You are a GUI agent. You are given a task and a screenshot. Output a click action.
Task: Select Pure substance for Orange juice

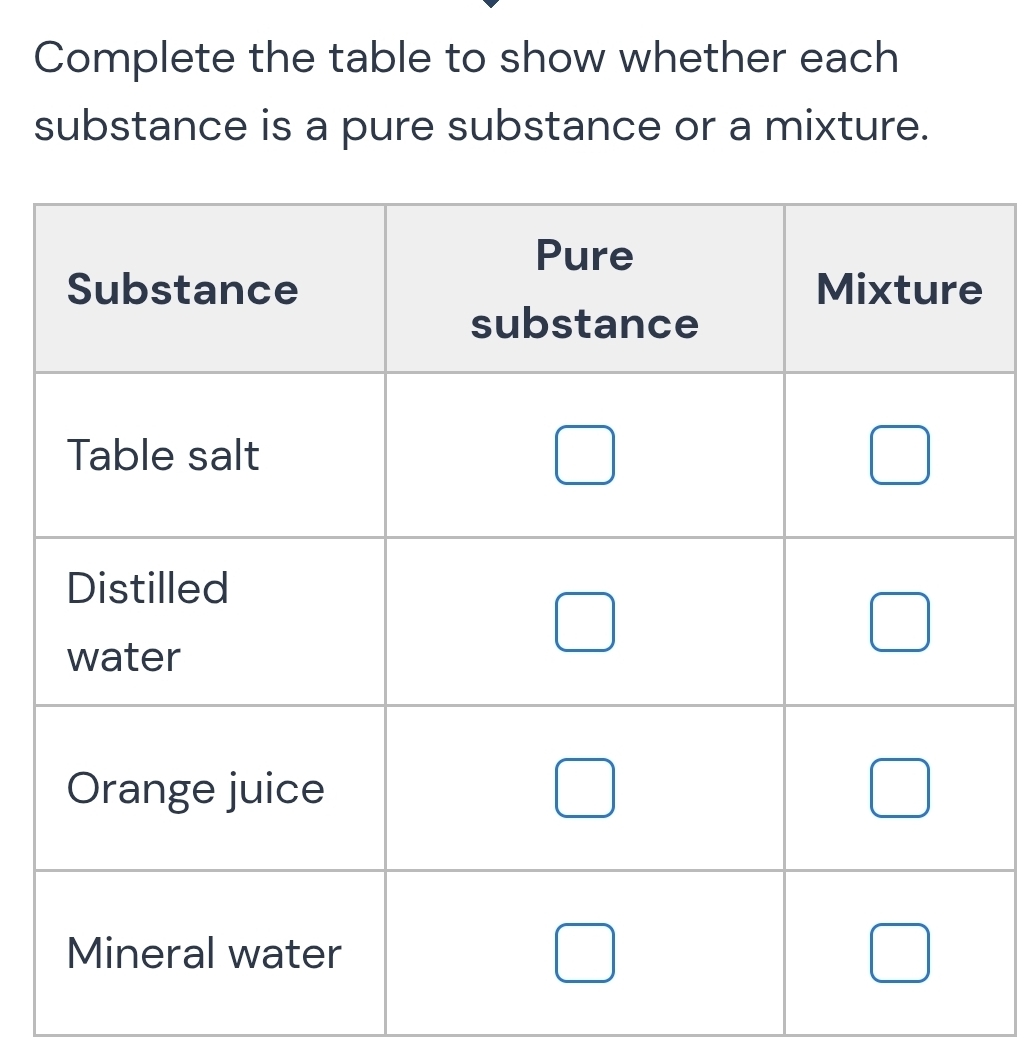pos(584,787)
